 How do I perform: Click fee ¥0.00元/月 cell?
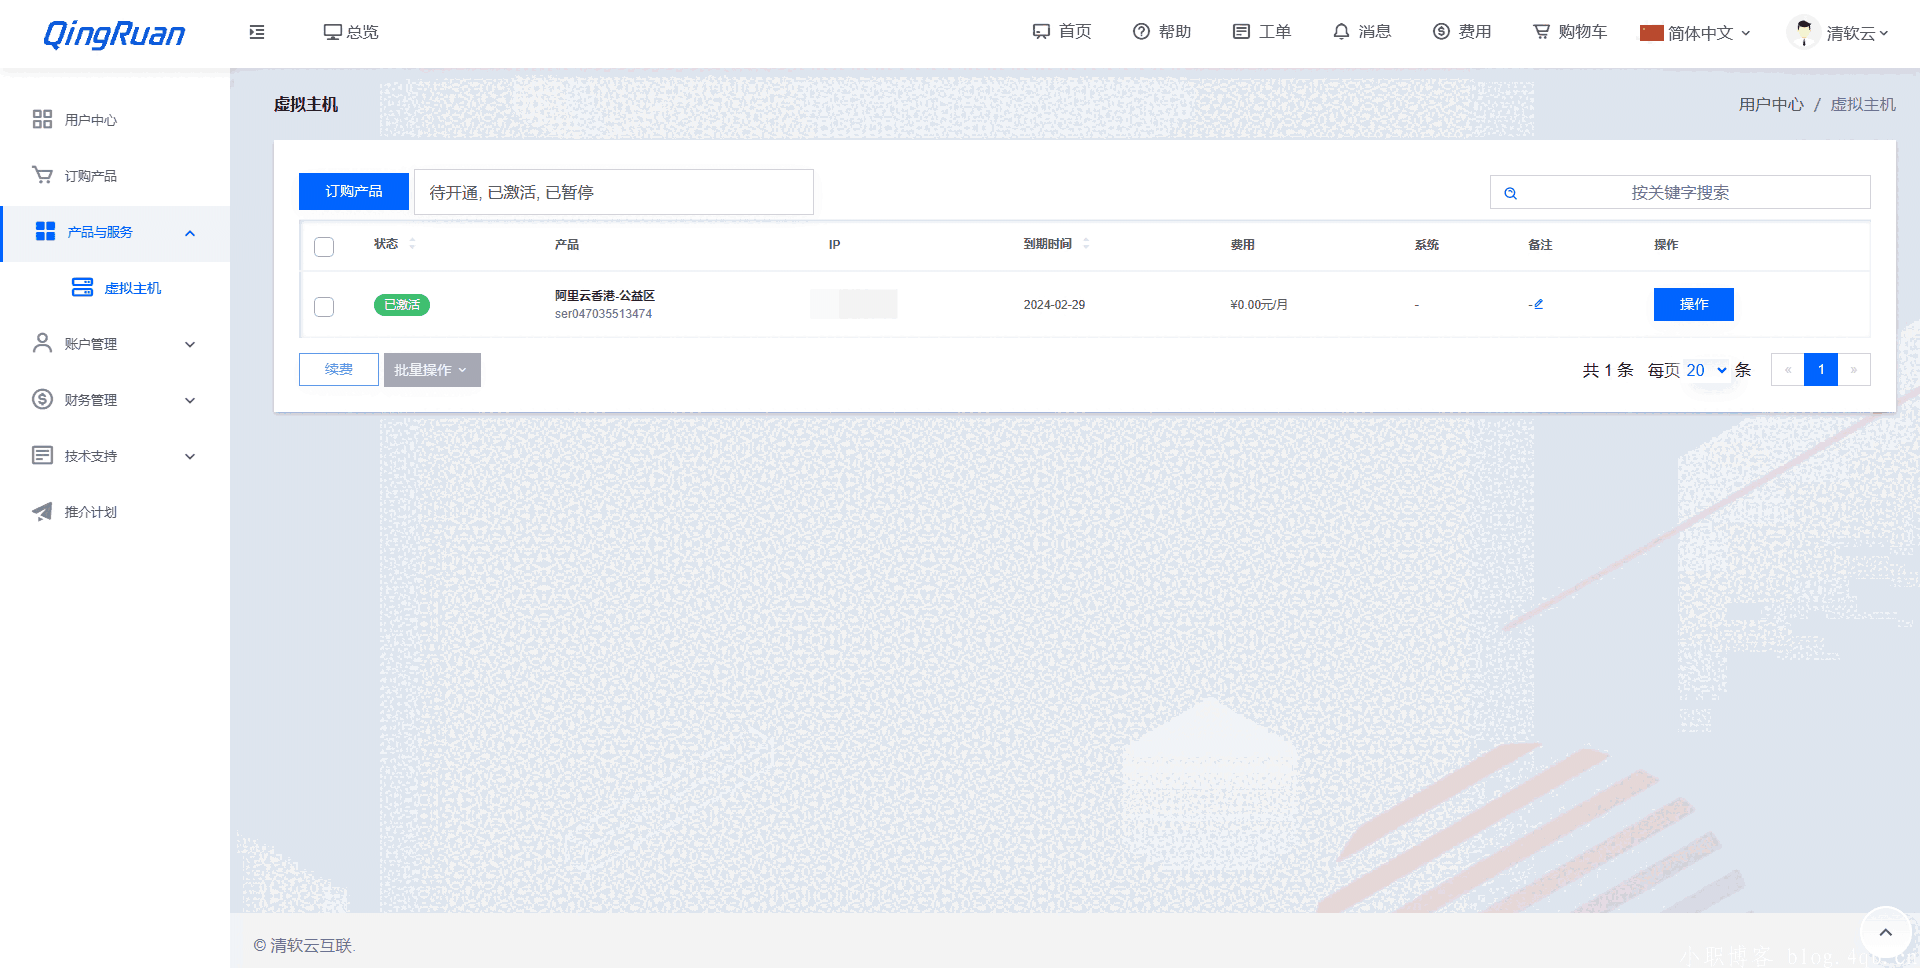pos(1259,305)
